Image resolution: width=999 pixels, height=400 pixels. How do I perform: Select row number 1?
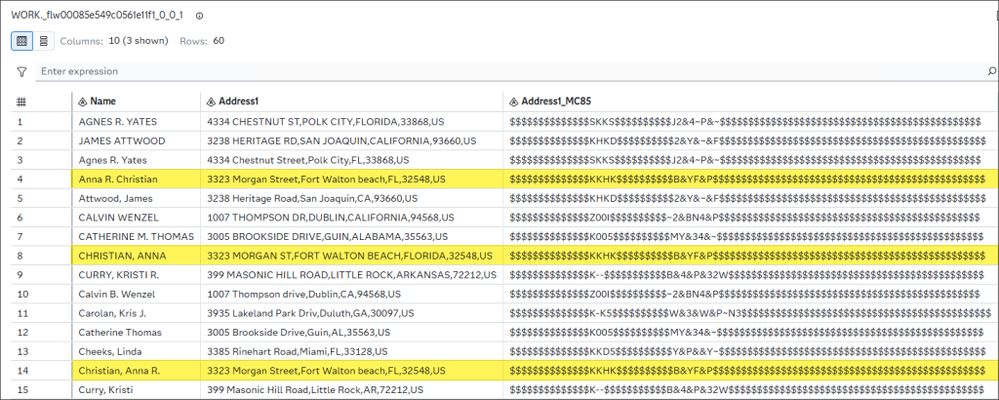click(20, 122)
